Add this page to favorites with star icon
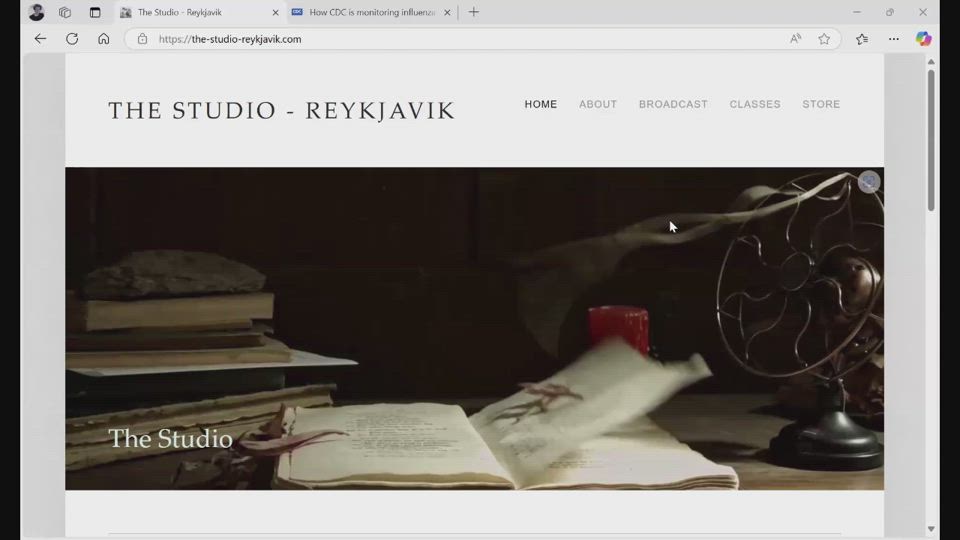 coord(824,39)
